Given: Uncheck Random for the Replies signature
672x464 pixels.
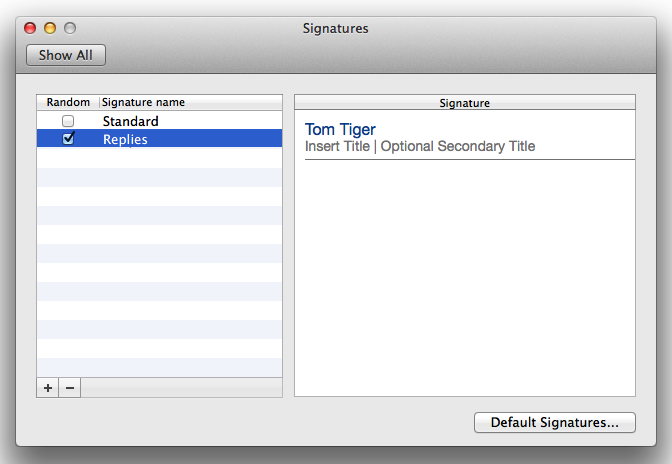Looking at the screenshot, I should pyautogui.click(x=68, y=139).
